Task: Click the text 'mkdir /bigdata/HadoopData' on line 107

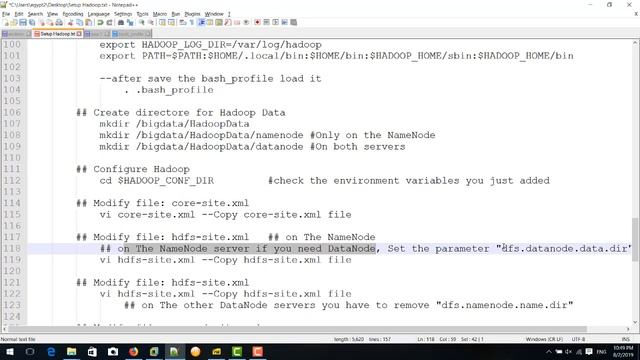Action: [174, 124]
